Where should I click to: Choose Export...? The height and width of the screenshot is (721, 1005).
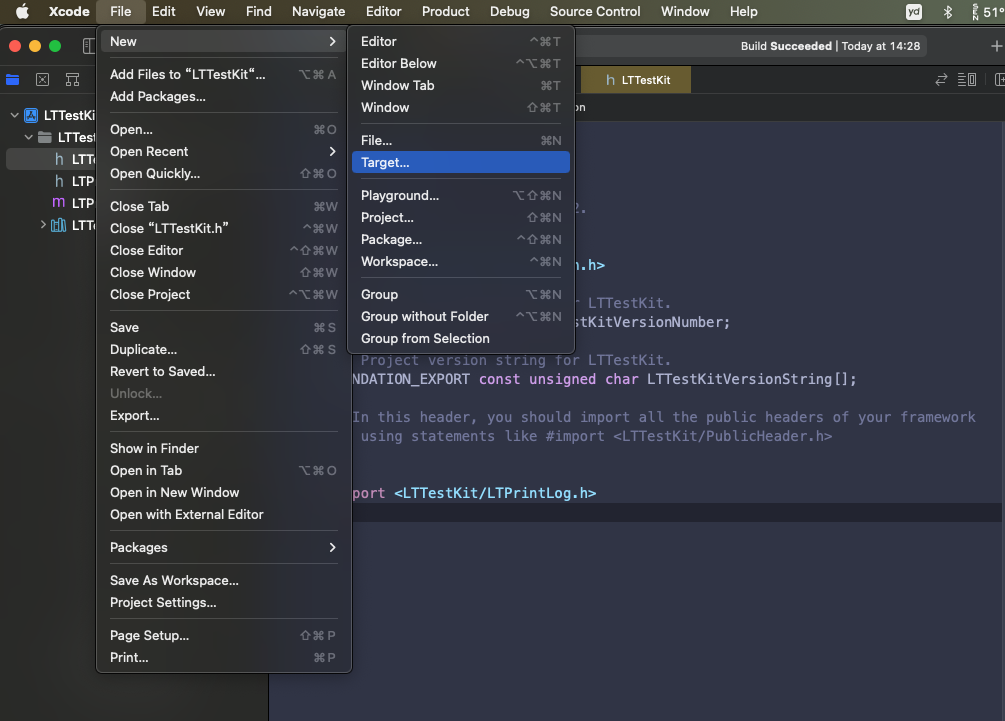coord(223,415)
